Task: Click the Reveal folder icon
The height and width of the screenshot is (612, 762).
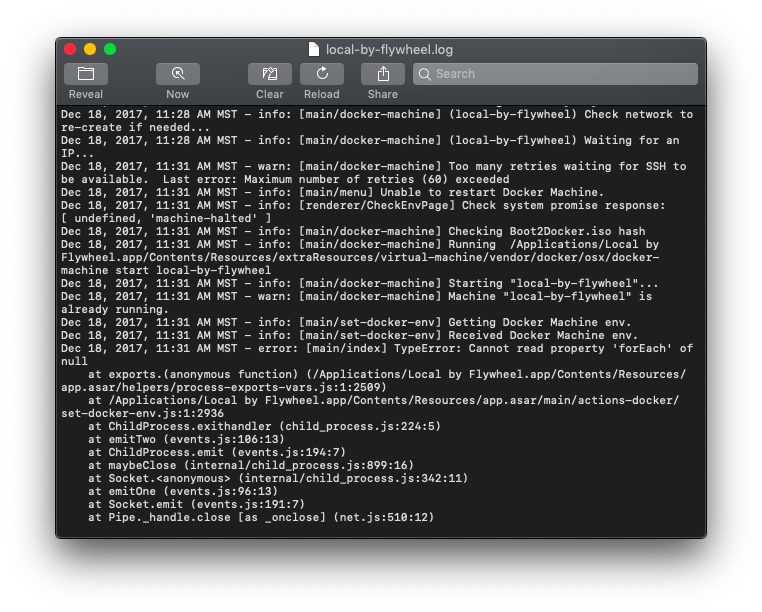Action: [x=86, y=74]
